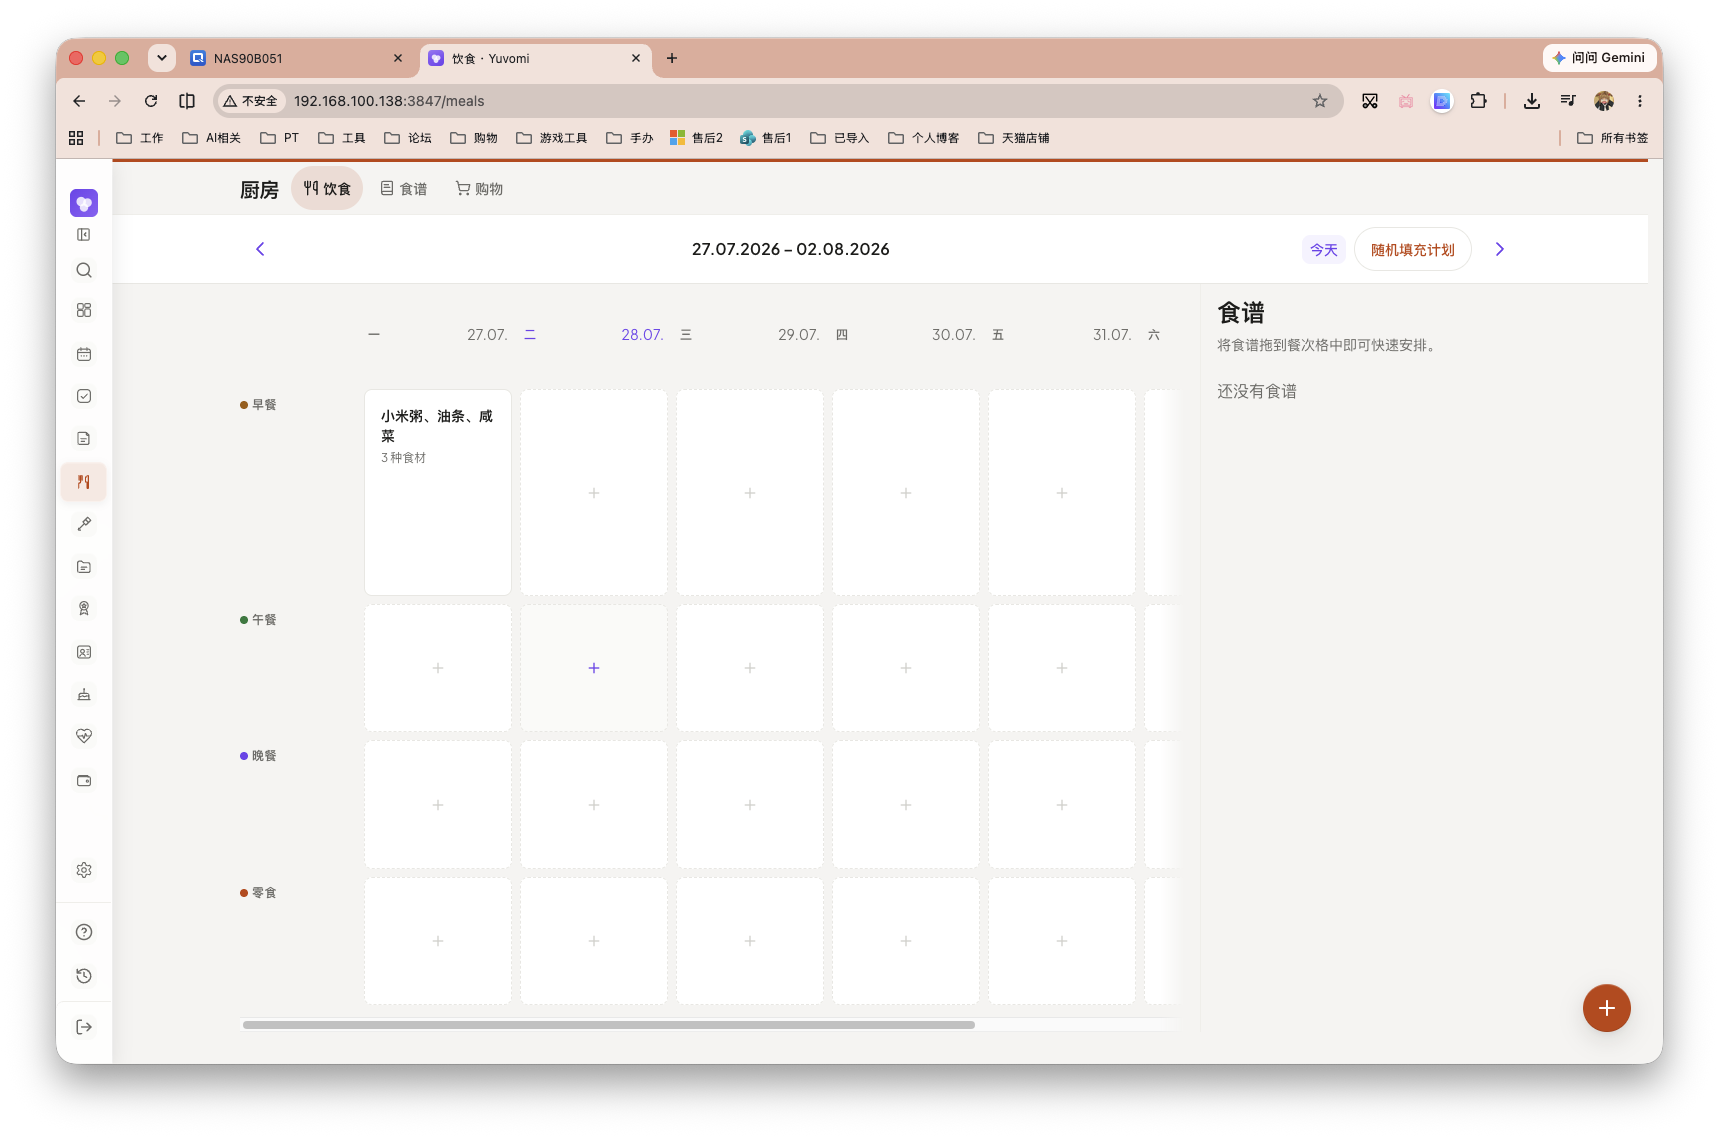The image size is (1719, 1138).
Task: Open settings gear in sidebar
Action: pos(84,870)
